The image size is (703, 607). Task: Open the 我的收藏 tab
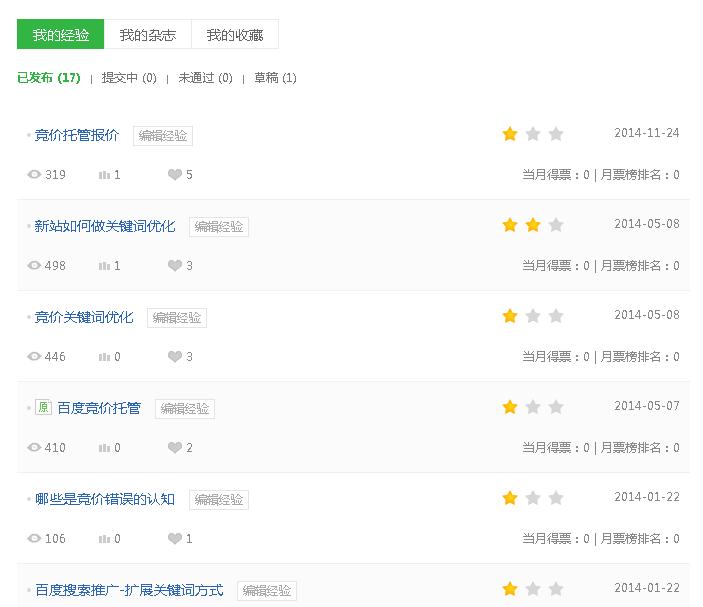point(235,35)
